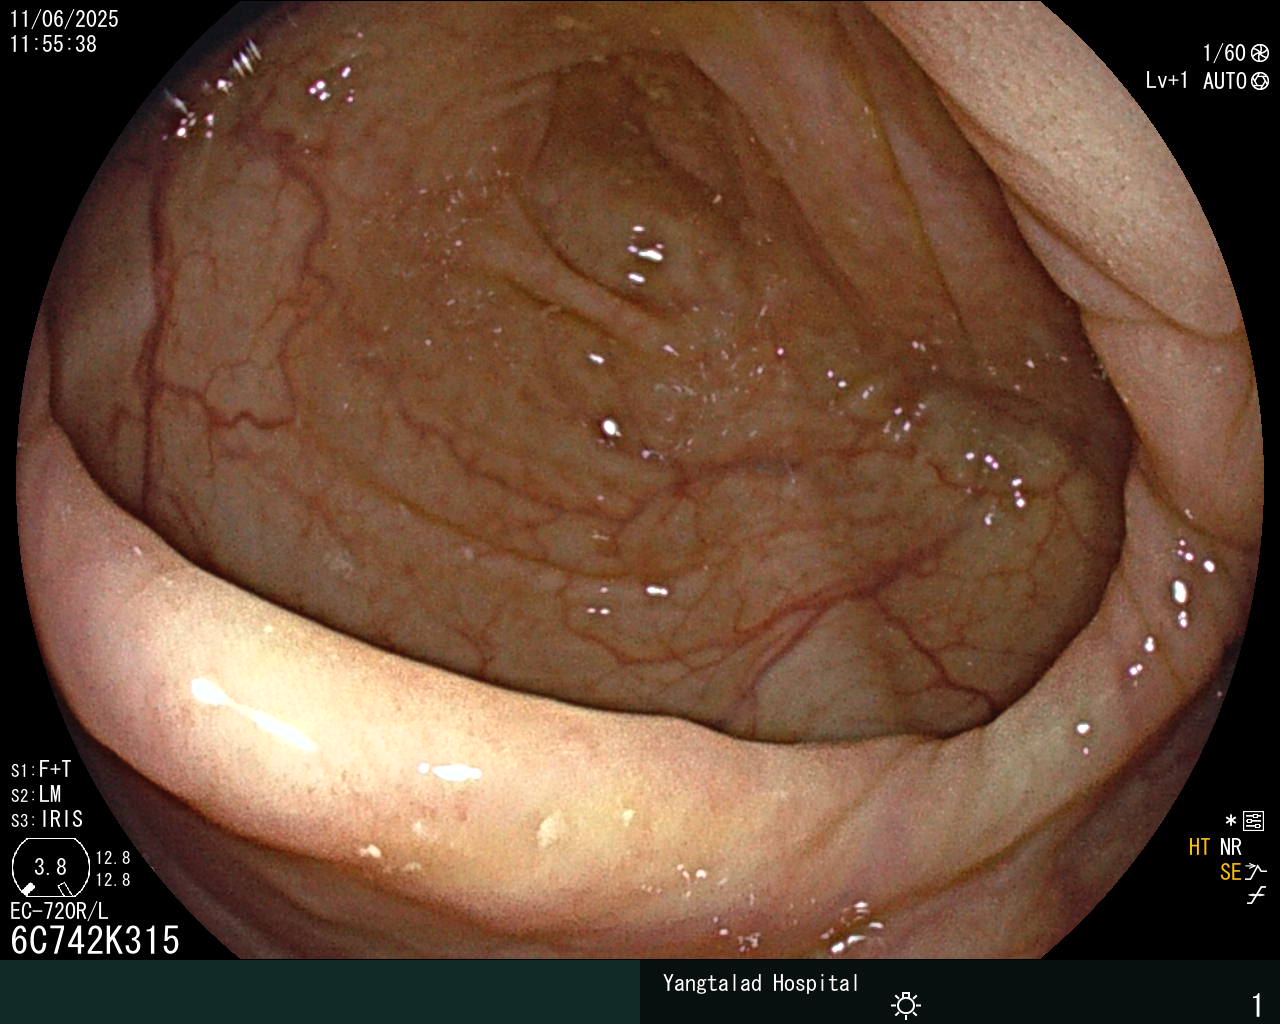
Task: Click the time text 11:55:38
Action: click(54, 44)
